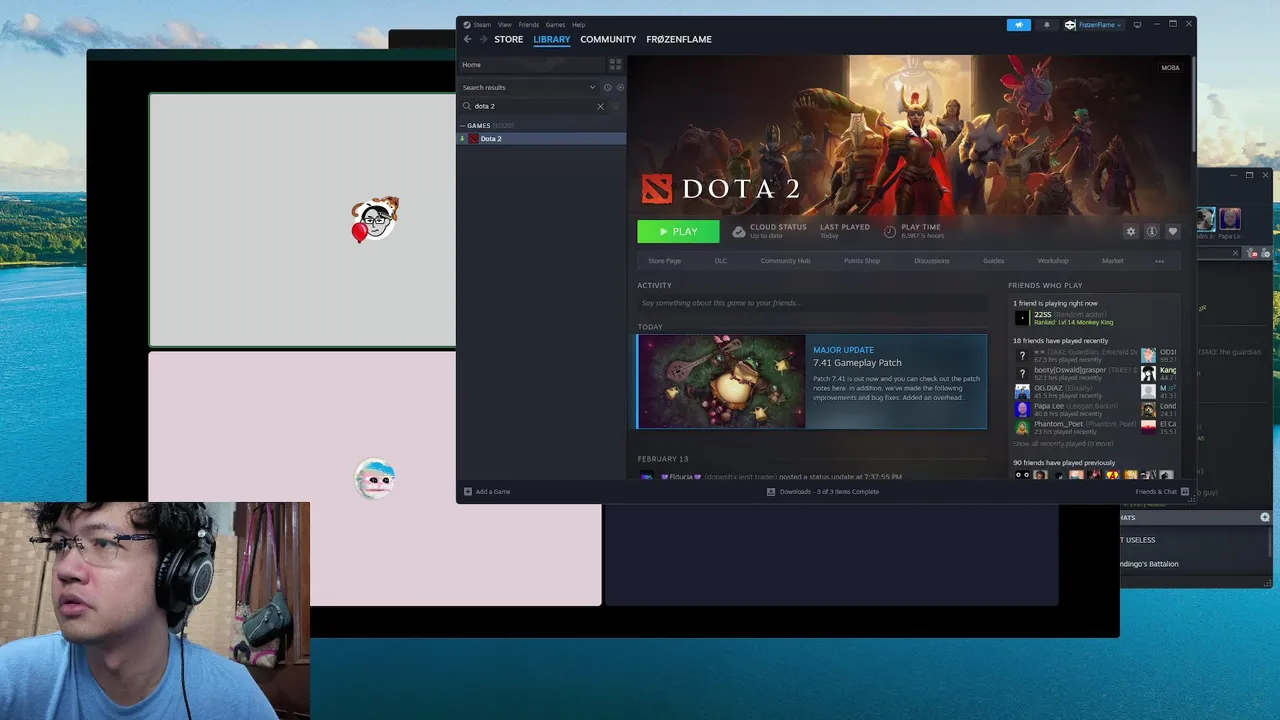Add Dota 2 to favorites heart icon
Screen dimensions: 1280x720
1173,231
